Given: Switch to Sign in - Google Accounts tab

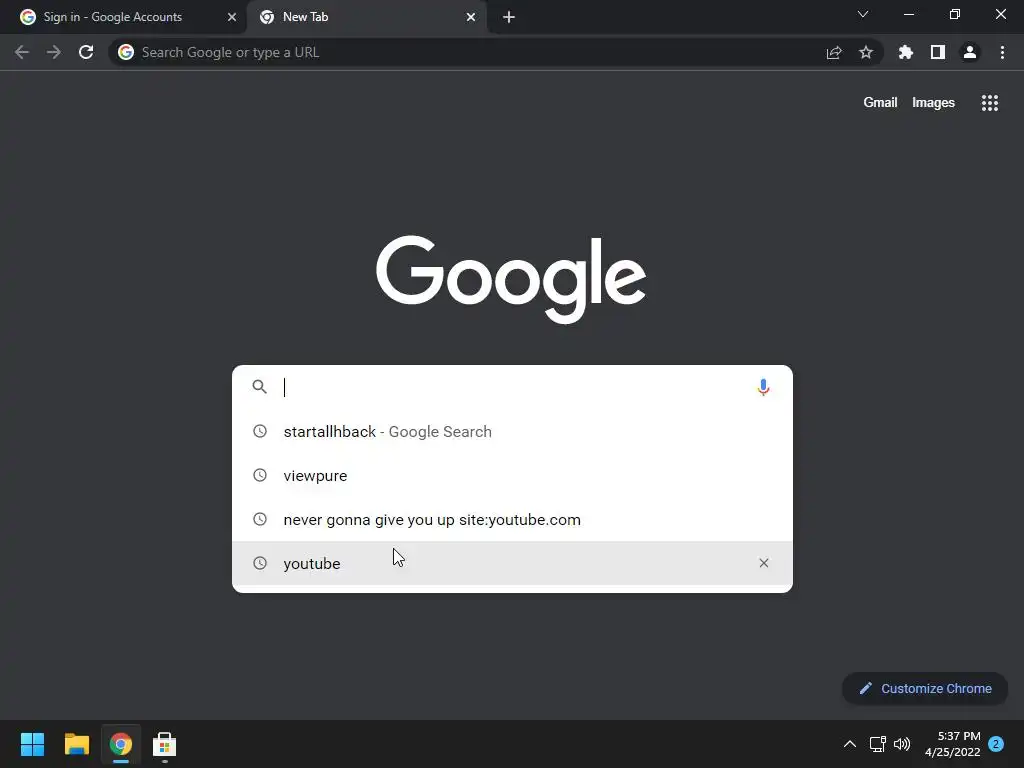Looking at the screenshot, I should point(124,17).
